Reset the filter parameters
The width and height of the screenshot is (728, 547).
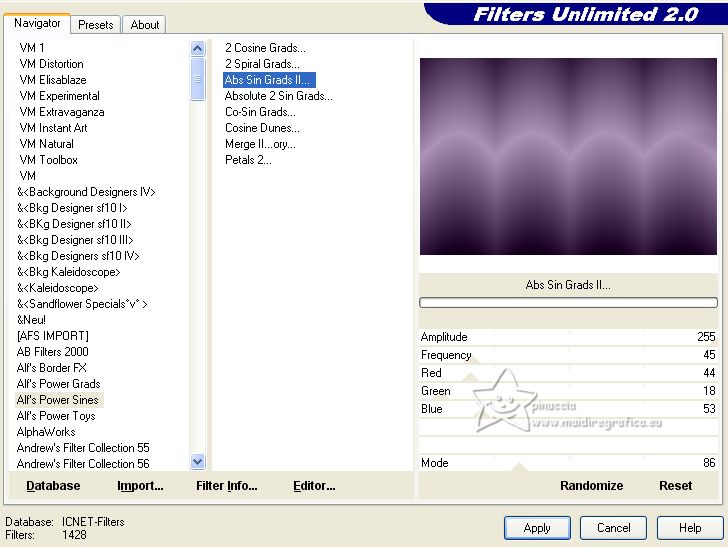coord(676,486)
